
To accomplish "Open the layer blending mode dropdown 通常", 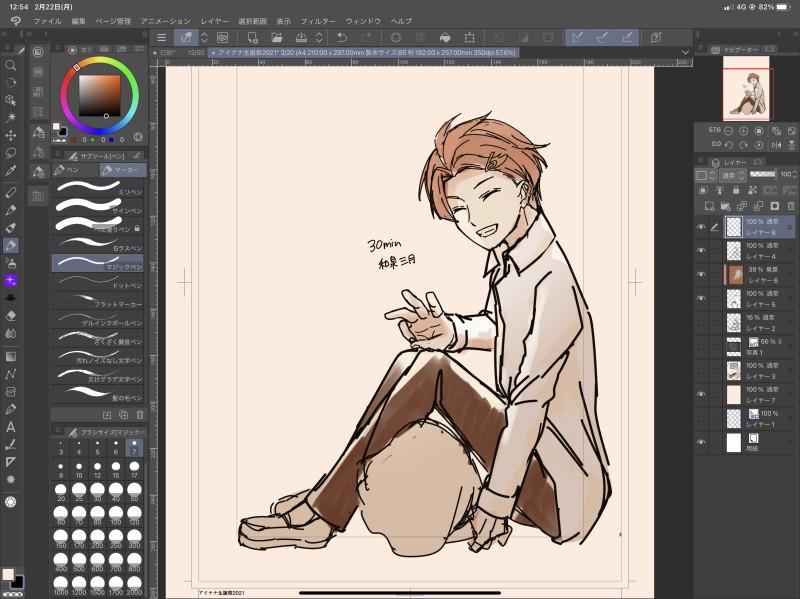I will (731, 175).
